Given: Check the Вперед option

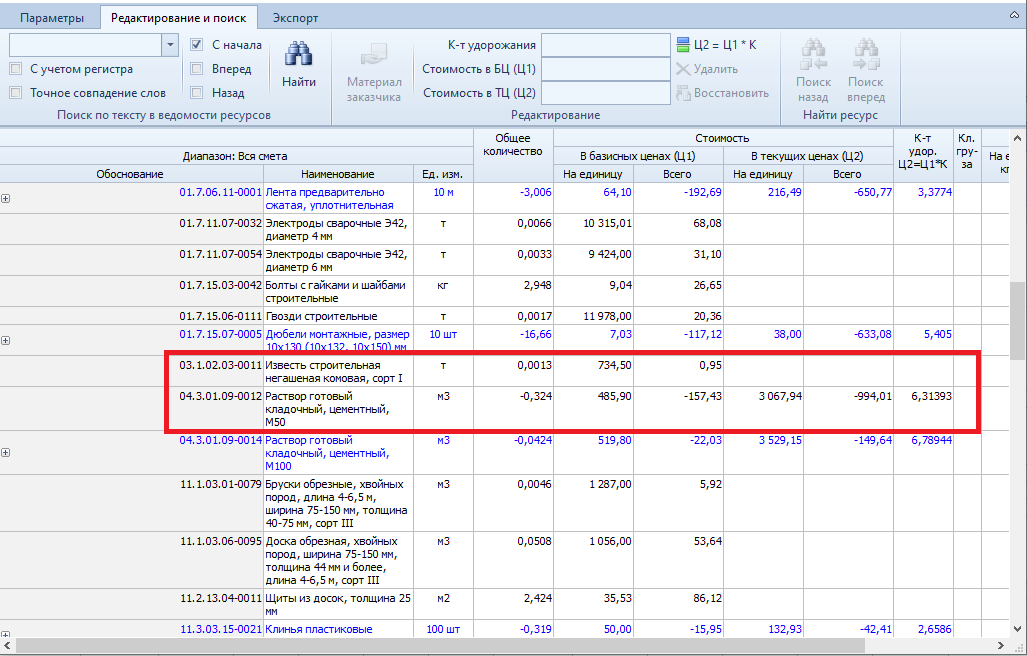Looking at the screenshot, I should pyautogui.click(x=197, y=69).
